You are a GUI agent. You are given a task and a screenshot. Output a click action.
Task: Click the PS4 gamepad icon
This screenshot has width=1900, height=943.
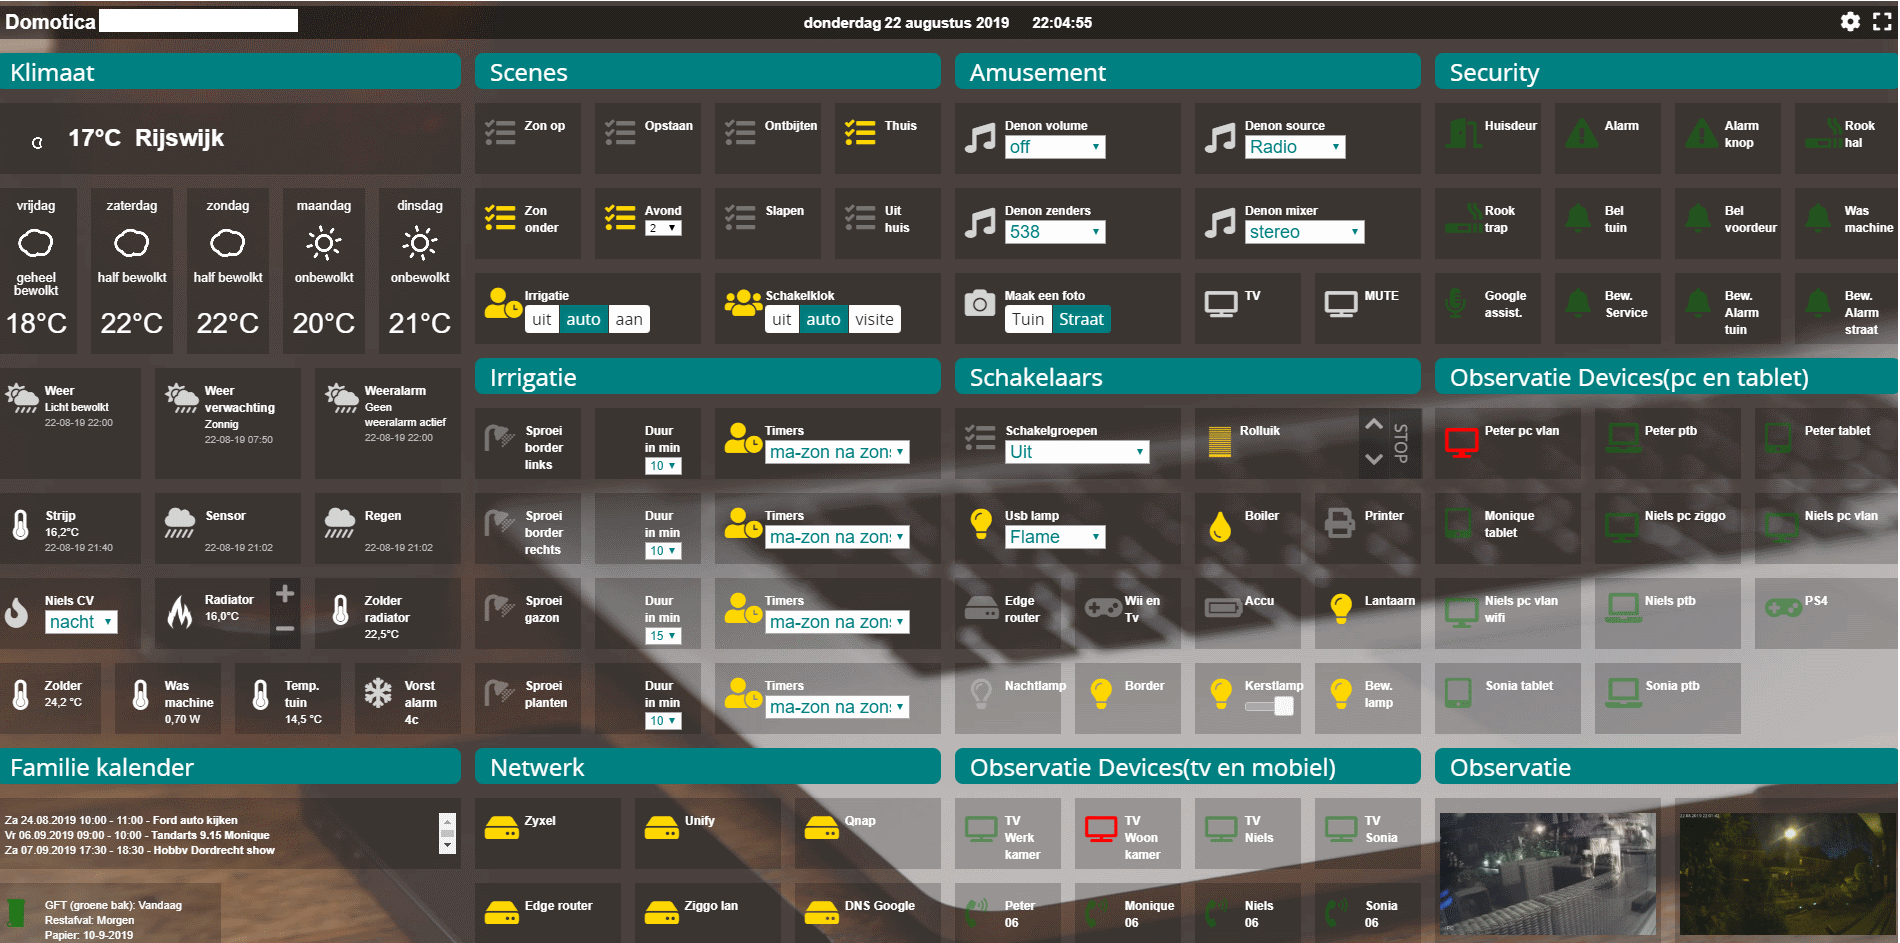coord(1782,608)
